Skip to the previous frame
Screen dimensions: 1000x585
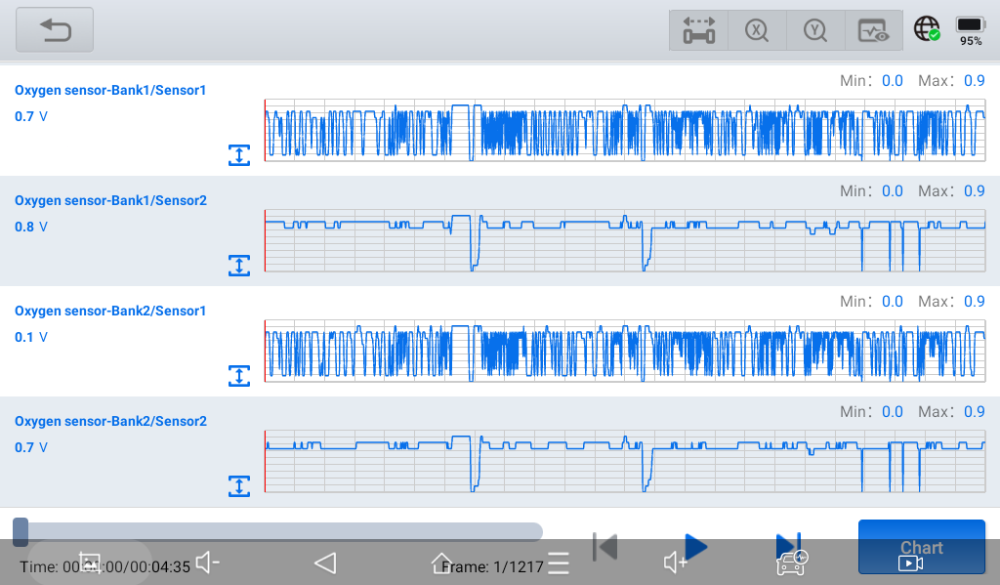click(x=604, y=547)
